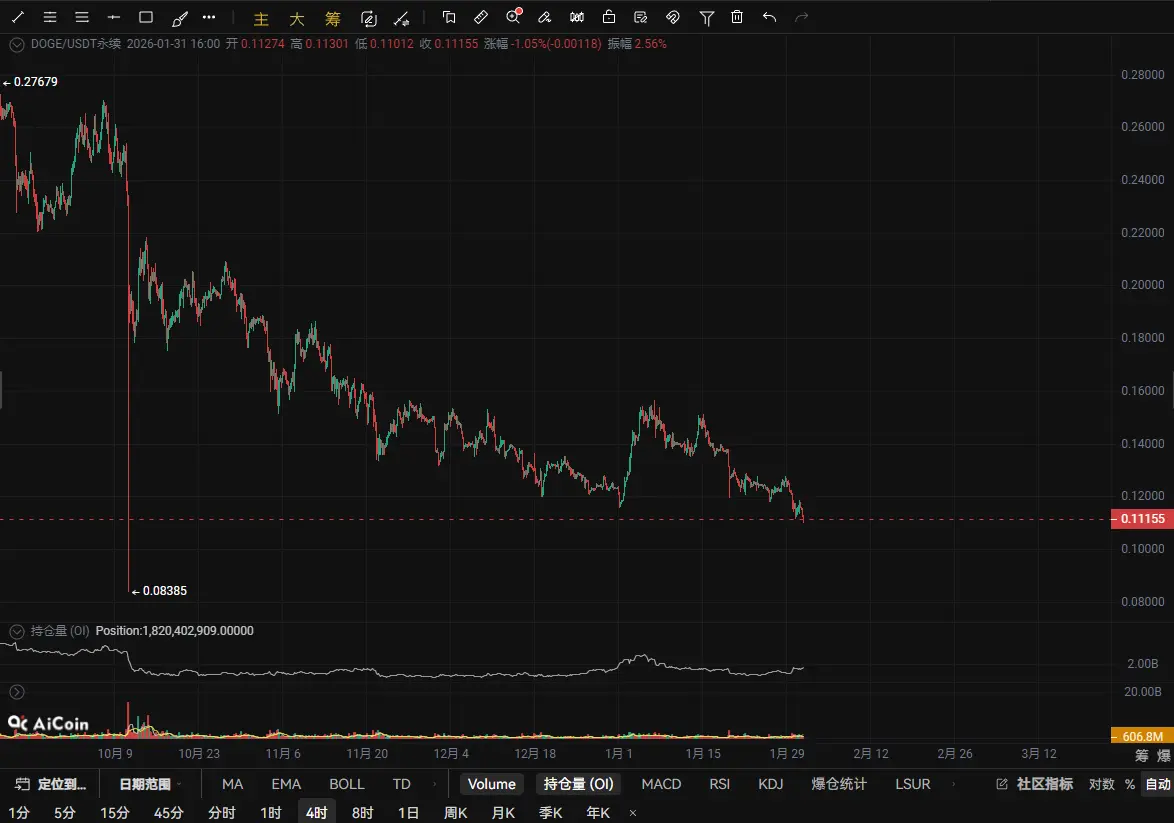Click the 筹 chip distribution button bottom right
This screenshot has height=823, width=1174.
tap(1142, 756)
